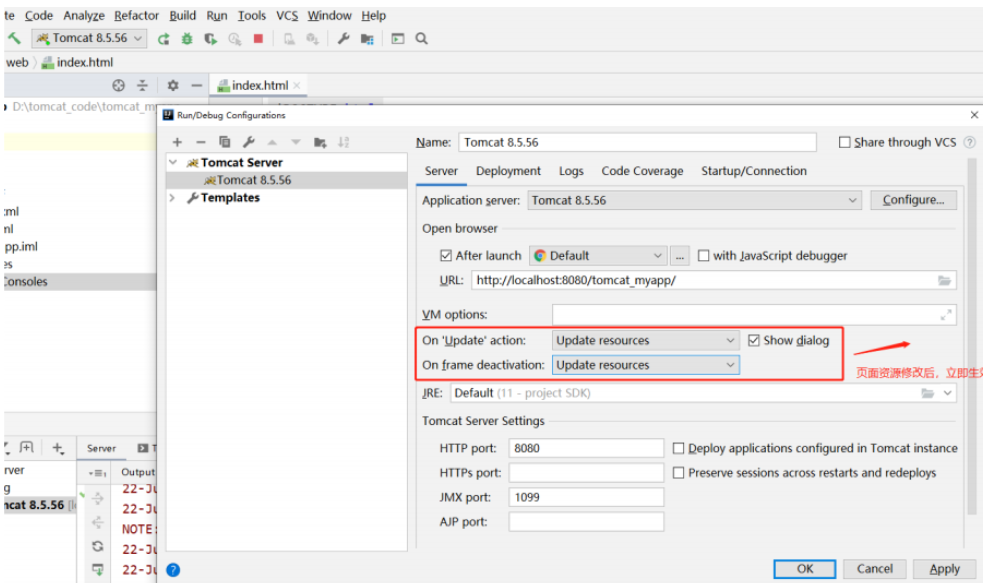Stop the running server with red square

(258, 39)
